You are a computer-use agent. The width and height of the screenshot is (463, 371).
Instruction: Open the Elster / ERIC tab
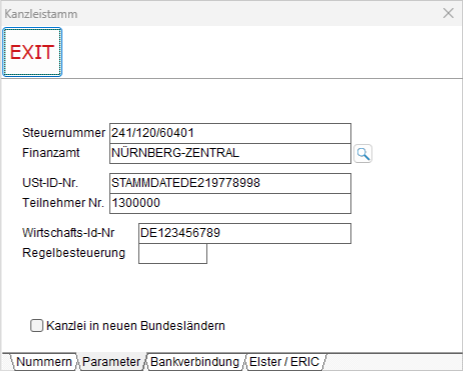click(284, 362)
